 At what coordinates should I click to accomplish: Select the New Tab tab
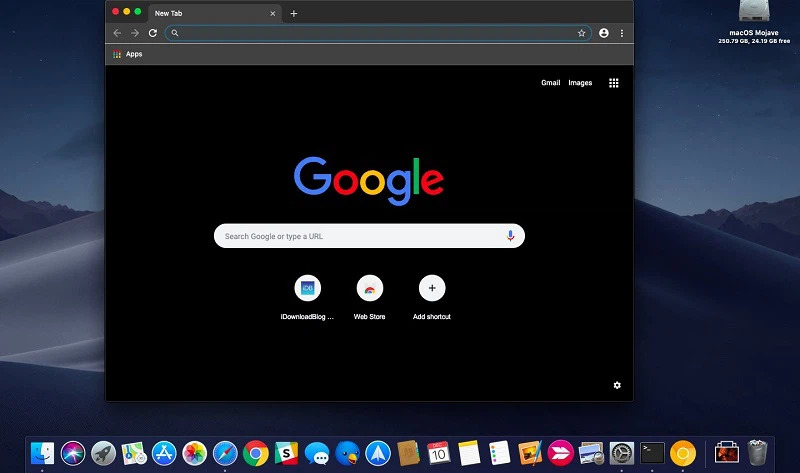pyautogui.click(x=214, y=13)
